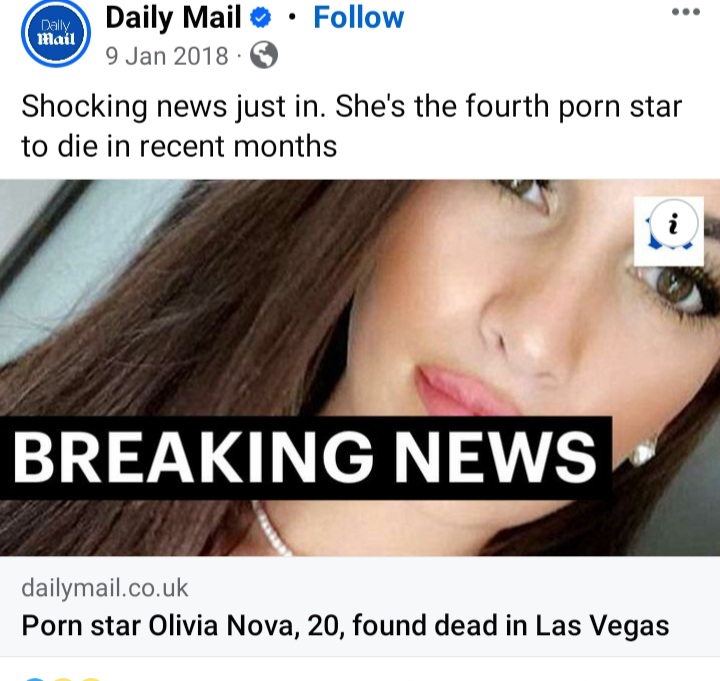Viewport: 720px width, 681px height.
Task: Click the blue verified badge icon
Action: (x=260, y=18)
